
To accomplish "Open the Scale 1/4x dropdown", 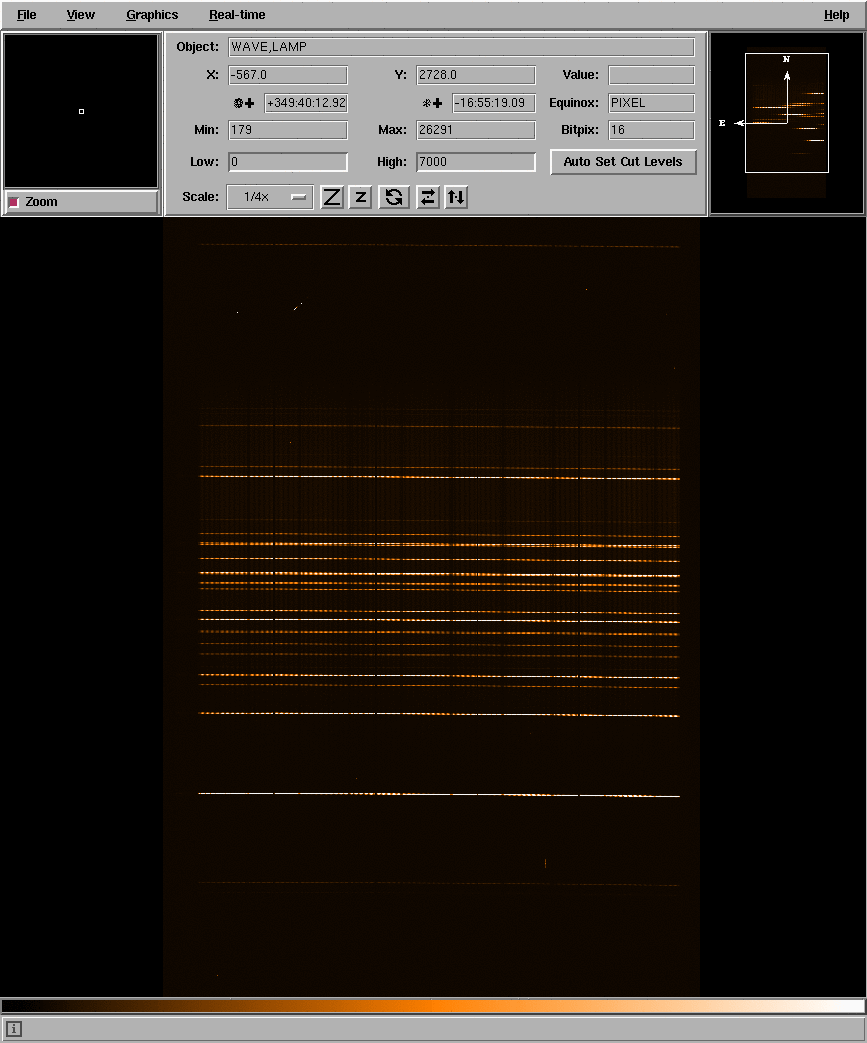I will 269,197.
